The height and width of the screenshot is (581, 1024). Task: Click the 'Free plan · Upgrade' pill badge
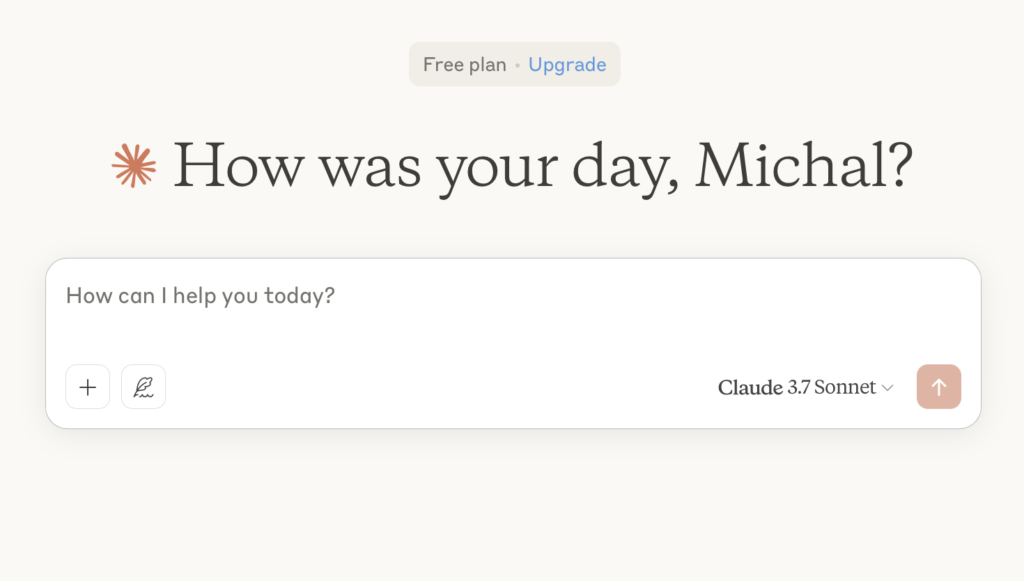coord(515,65)
